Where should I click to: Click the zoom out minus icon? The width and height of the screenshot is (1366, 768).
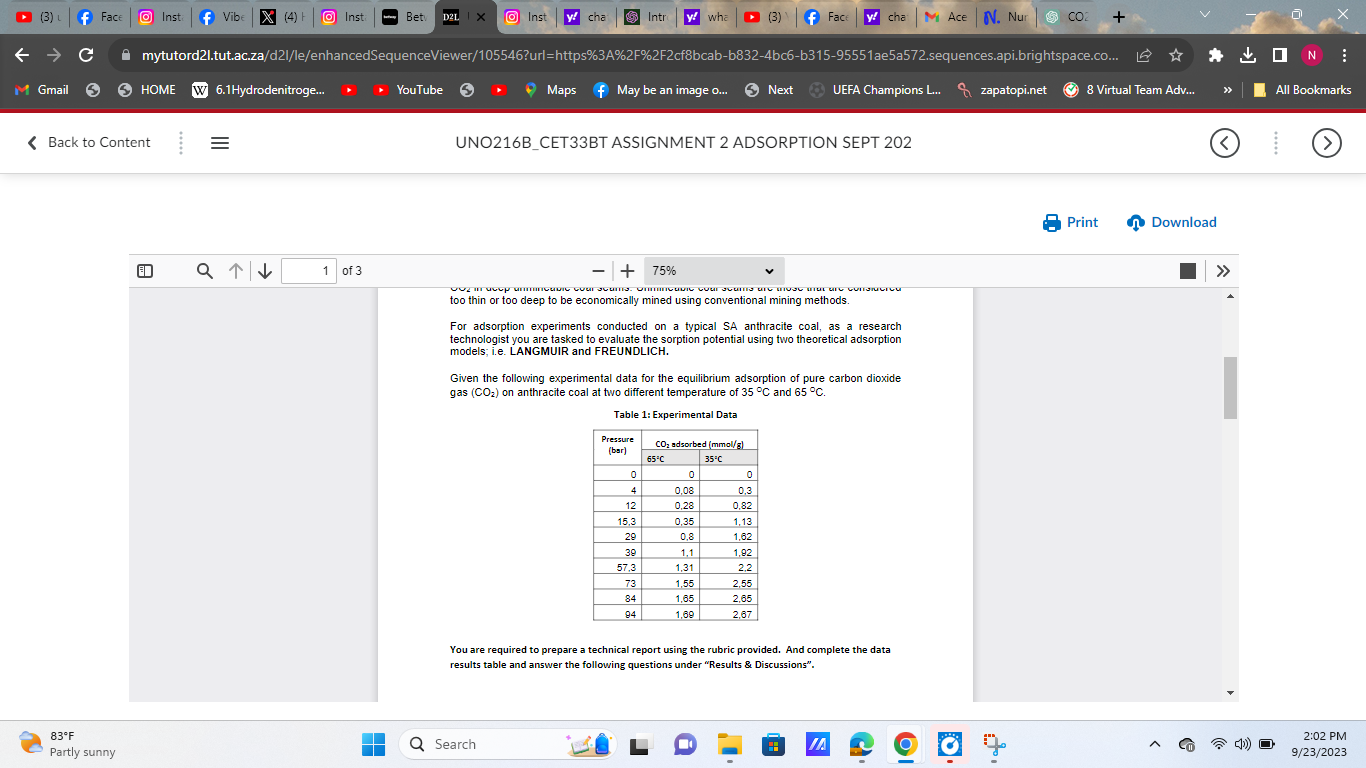597,271
